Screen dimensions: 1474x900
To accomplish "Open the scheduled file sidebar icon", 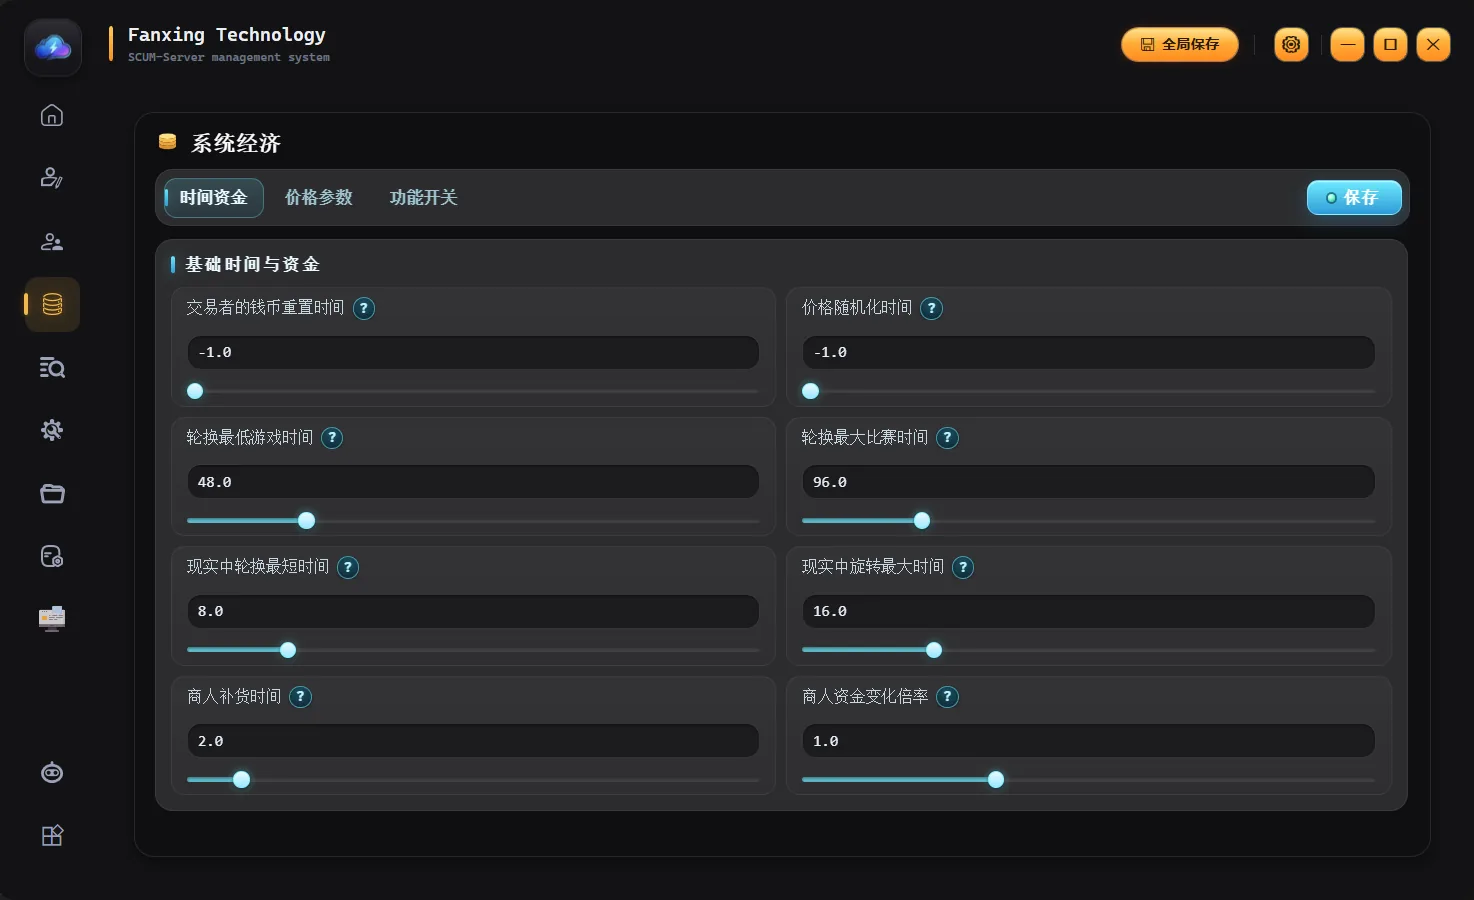I will (52, 556).
